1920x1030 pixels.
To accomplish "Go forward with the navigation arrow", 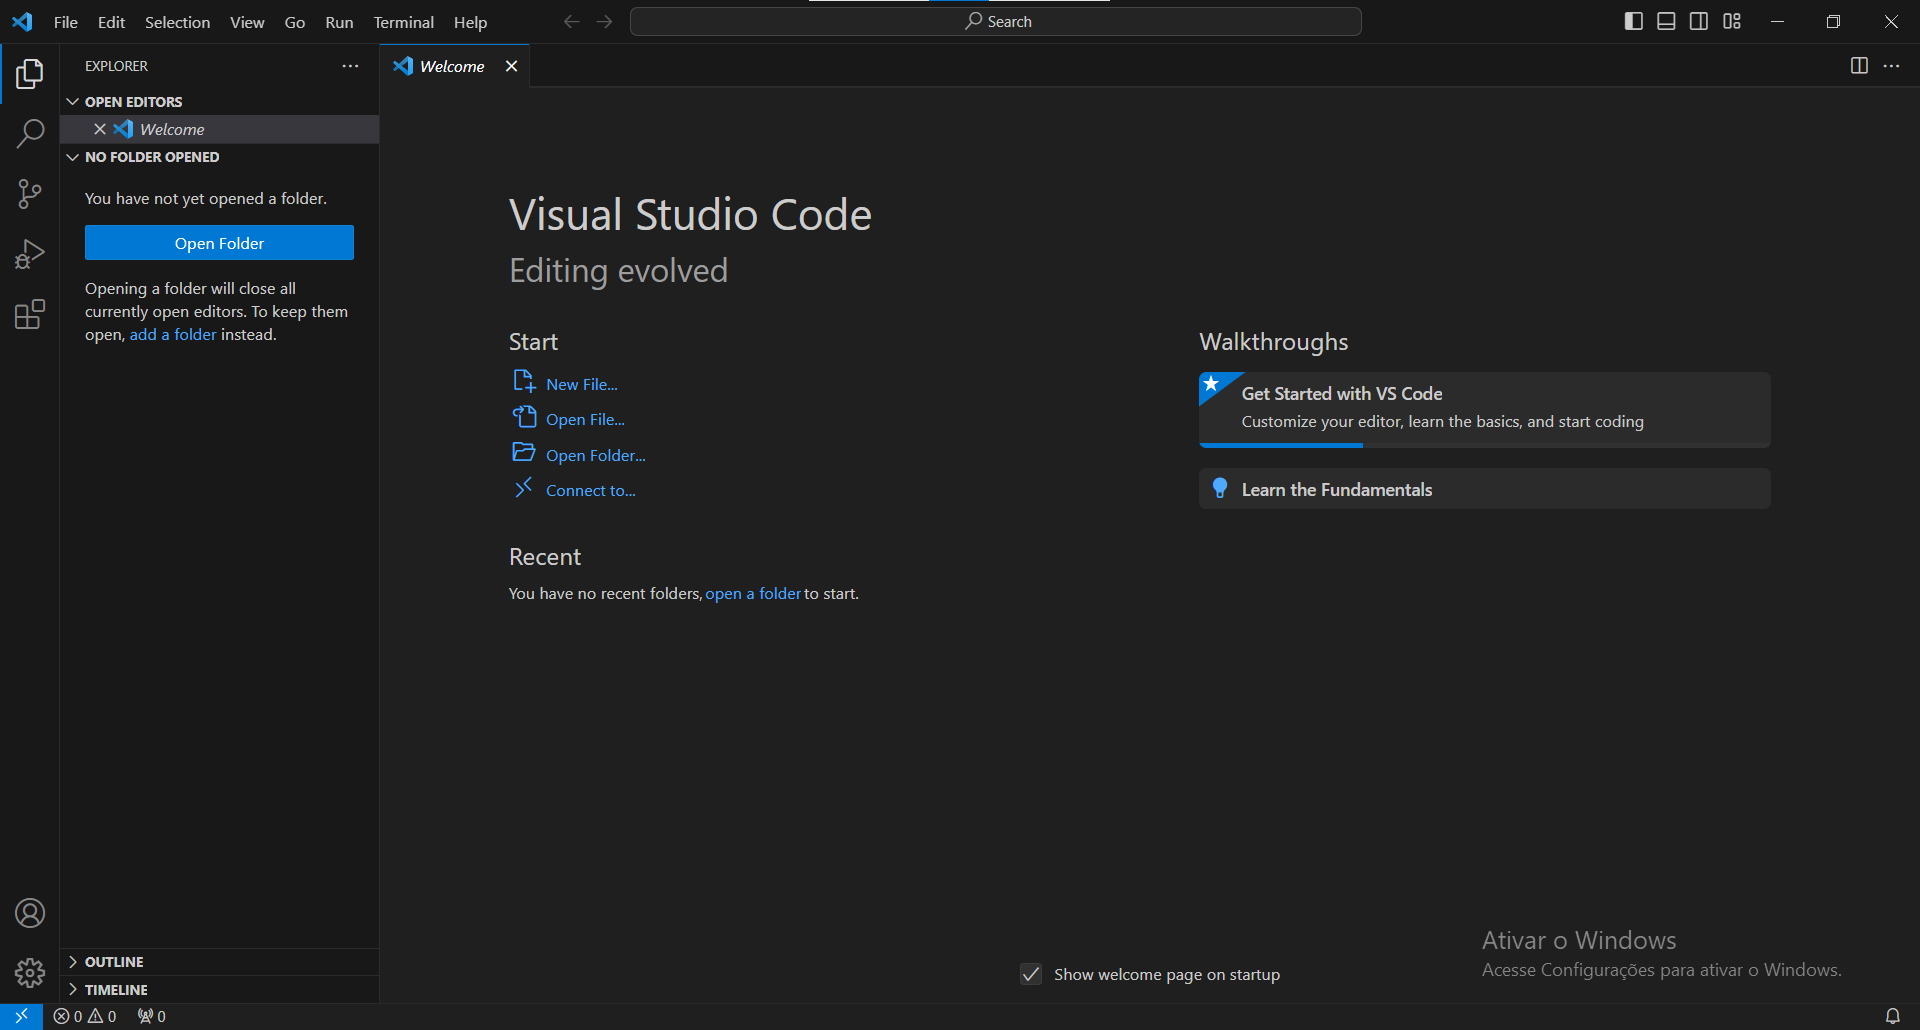I will point(604,21).
